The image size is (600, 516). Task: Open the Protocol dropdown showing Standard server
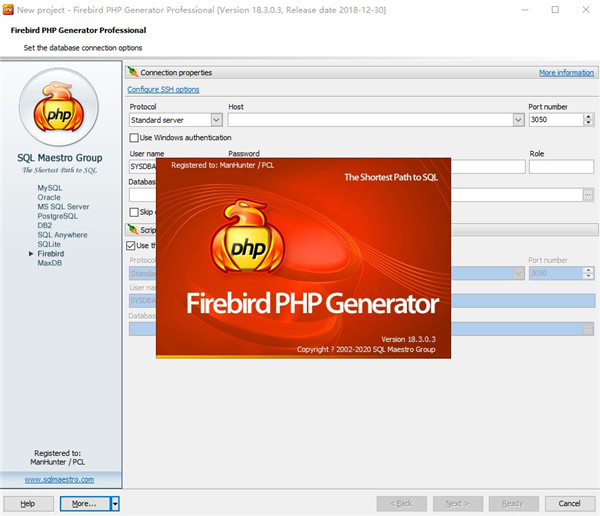tap(216, 120)
